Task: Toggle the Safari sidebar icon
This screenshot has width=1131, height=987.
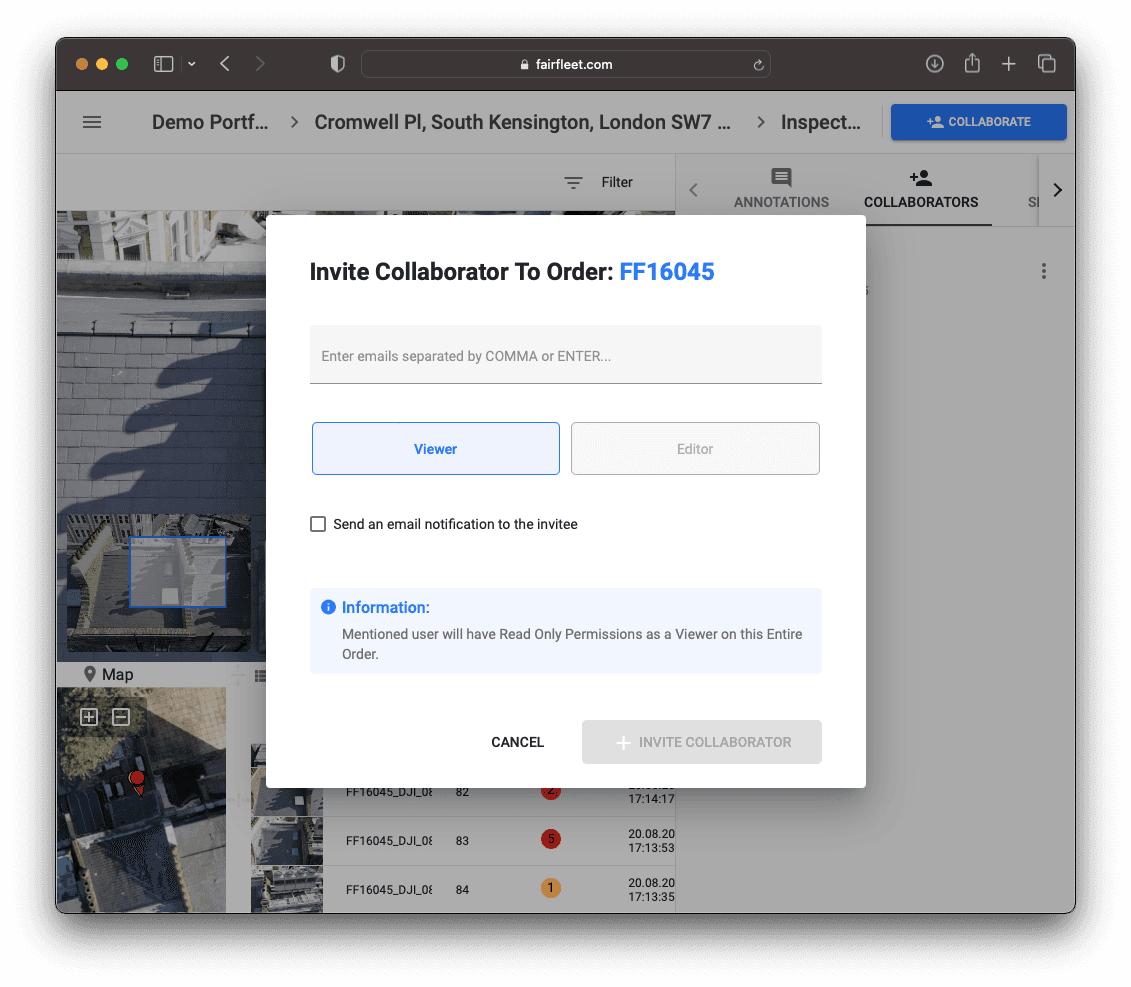Action: 164,64
